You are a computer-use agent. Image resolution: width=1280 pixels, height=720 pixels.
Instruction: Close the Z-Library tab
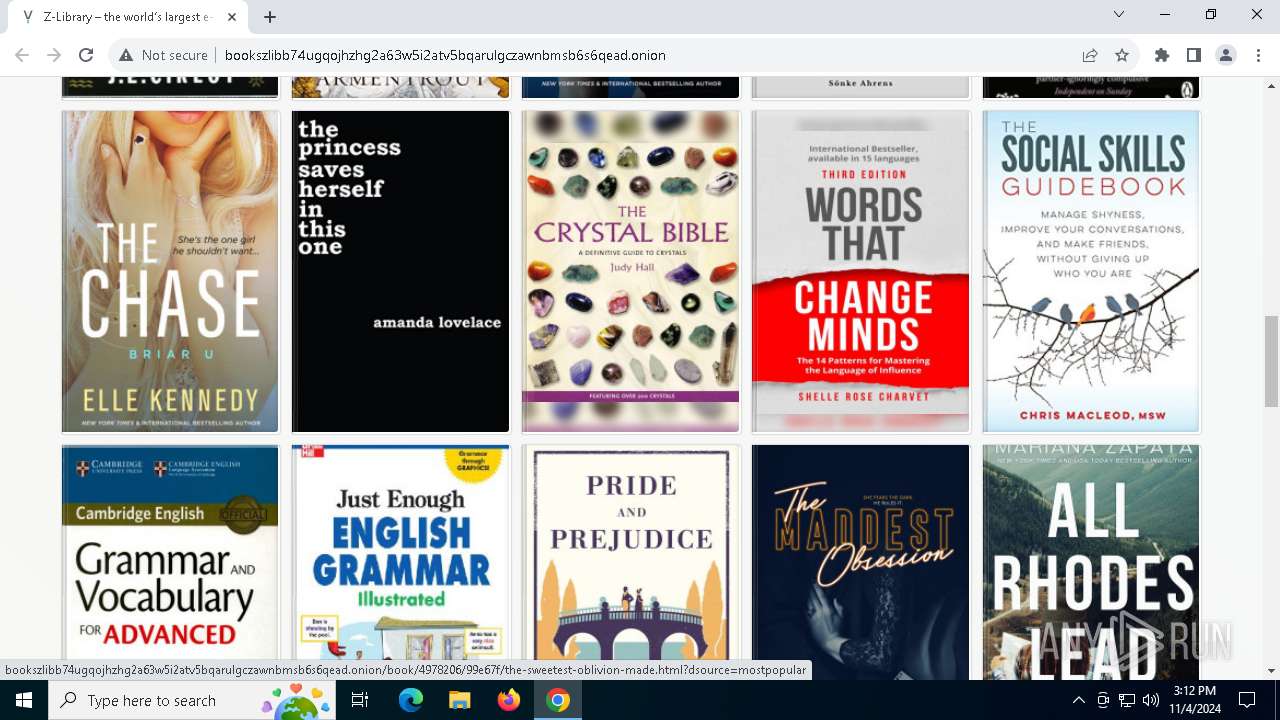tap(233, 17)
